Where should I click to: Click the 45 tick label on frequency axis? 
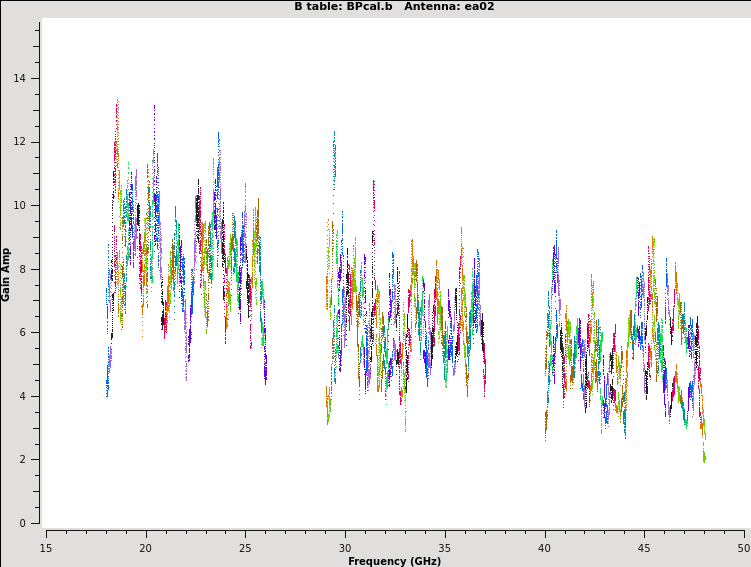coord(644,548)
